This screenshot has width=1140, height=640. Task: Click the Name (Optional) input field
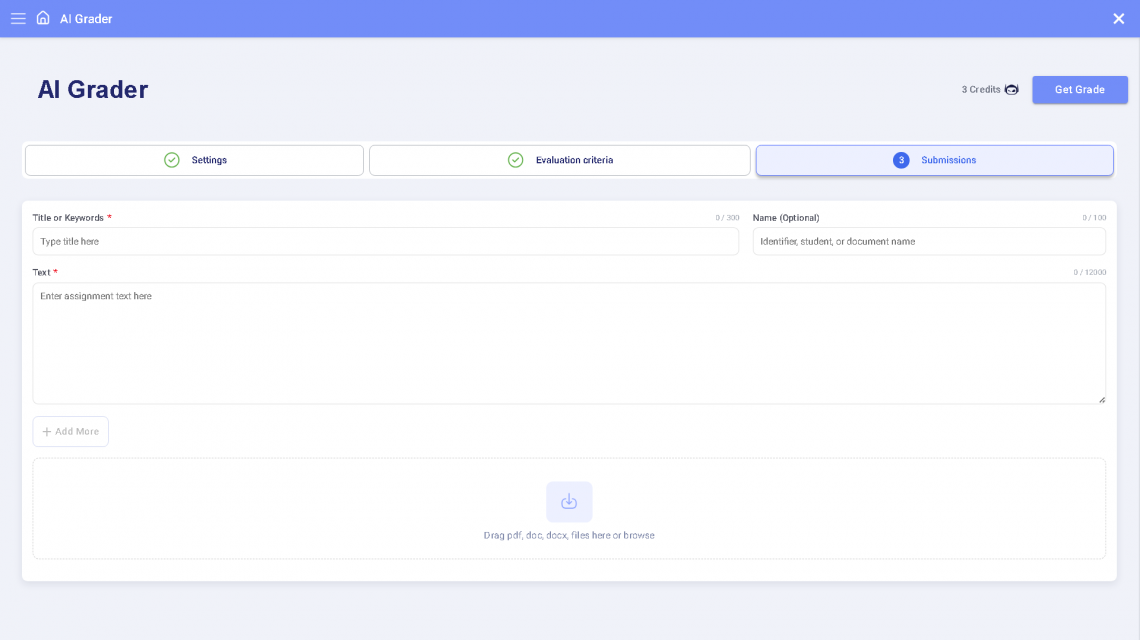pos(928,241)
